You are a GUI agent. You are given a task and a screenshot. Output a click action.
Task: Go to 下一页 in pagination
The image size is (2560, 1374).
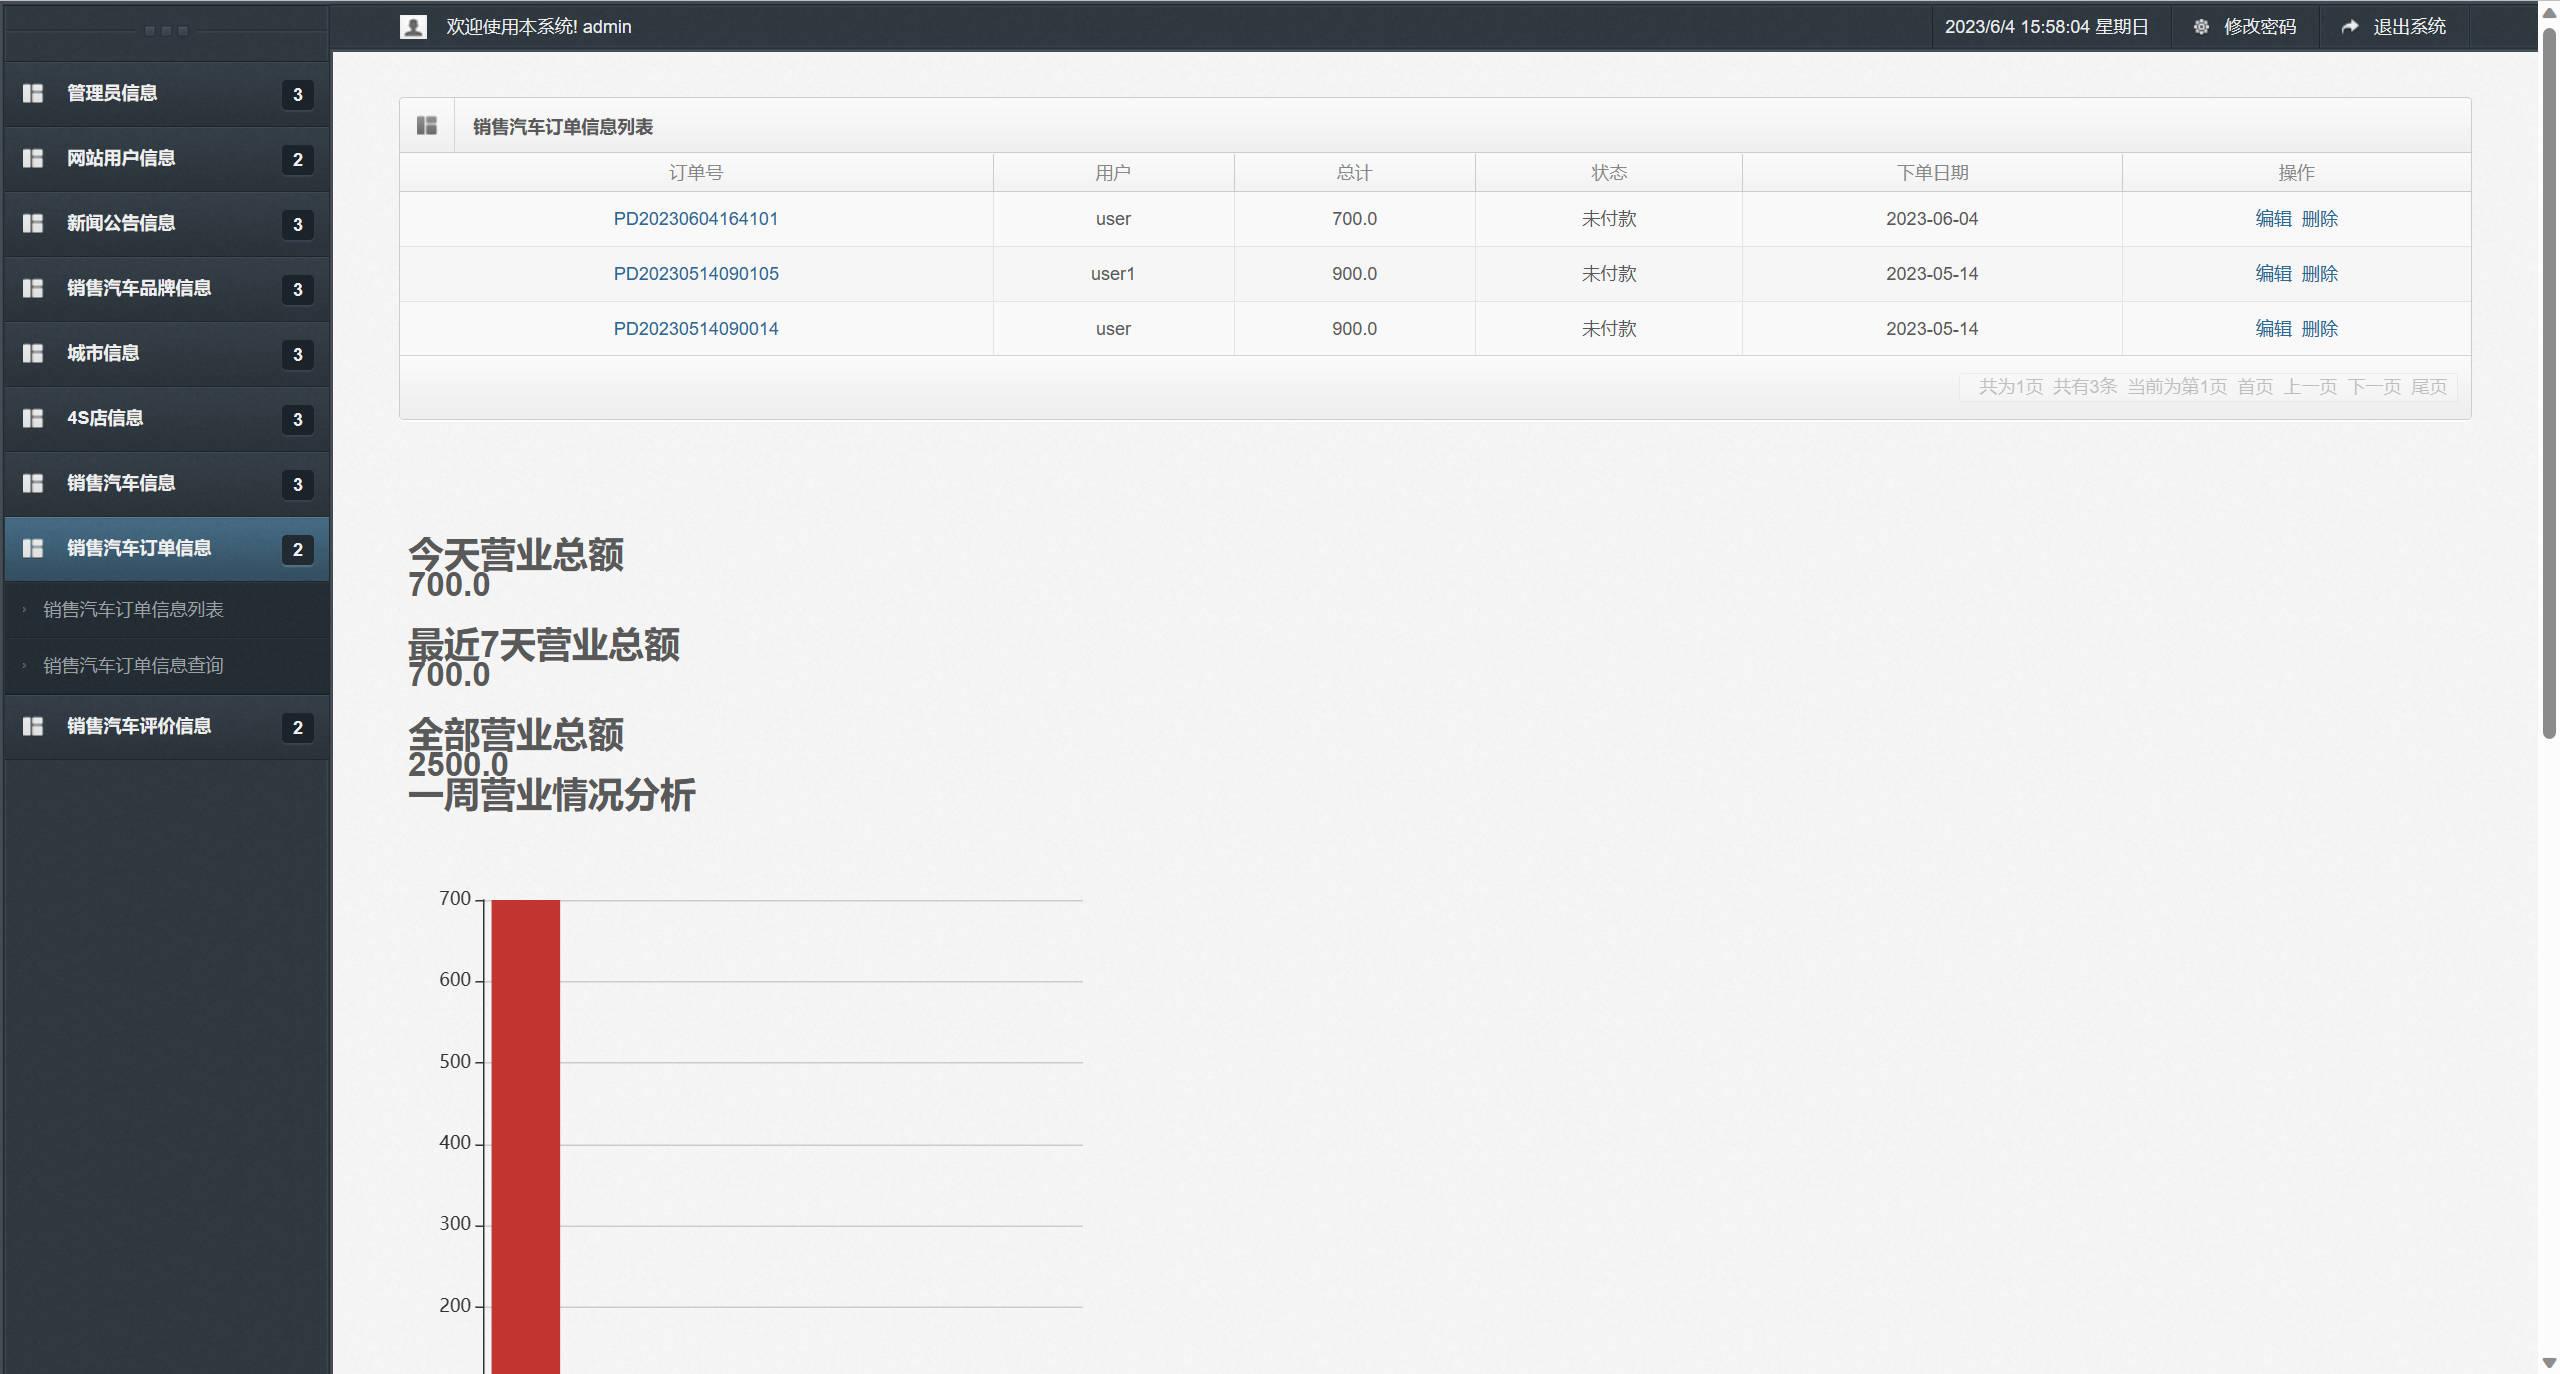2374,387
